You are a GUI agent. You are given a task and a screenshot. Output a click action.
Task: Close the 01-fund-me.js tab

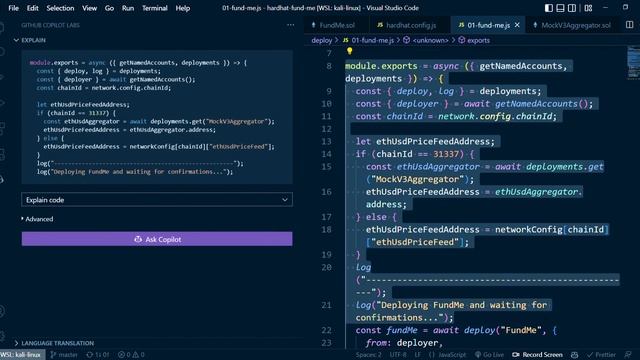(517, 25)
